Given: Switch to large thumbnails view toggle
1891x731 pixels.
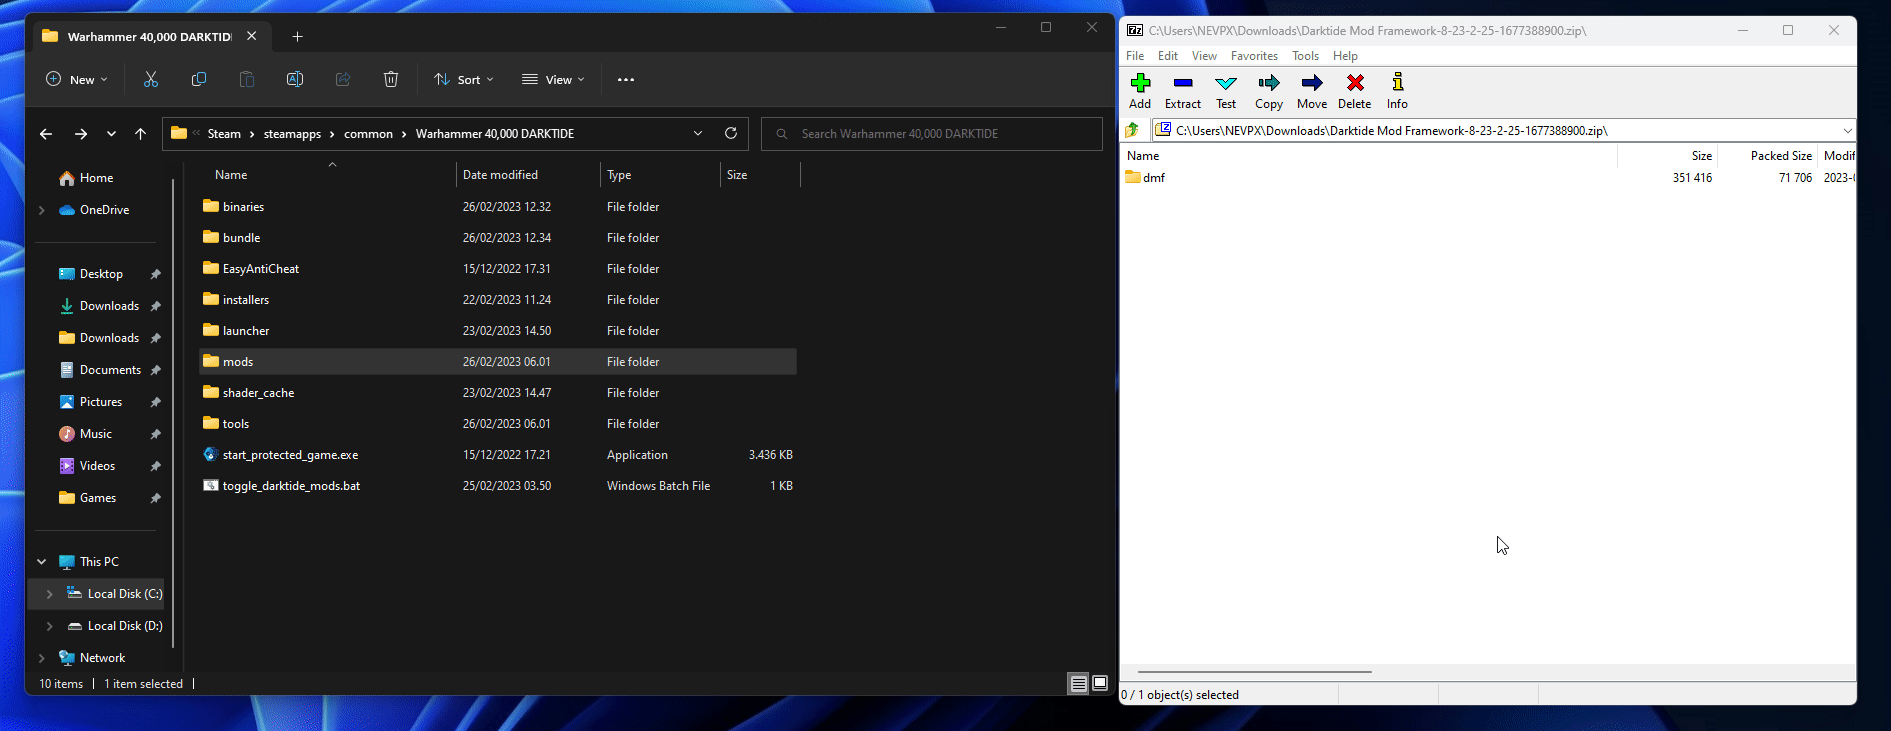Looking at the screenshot, I should pyautogui.click(x=1100, y=684).
